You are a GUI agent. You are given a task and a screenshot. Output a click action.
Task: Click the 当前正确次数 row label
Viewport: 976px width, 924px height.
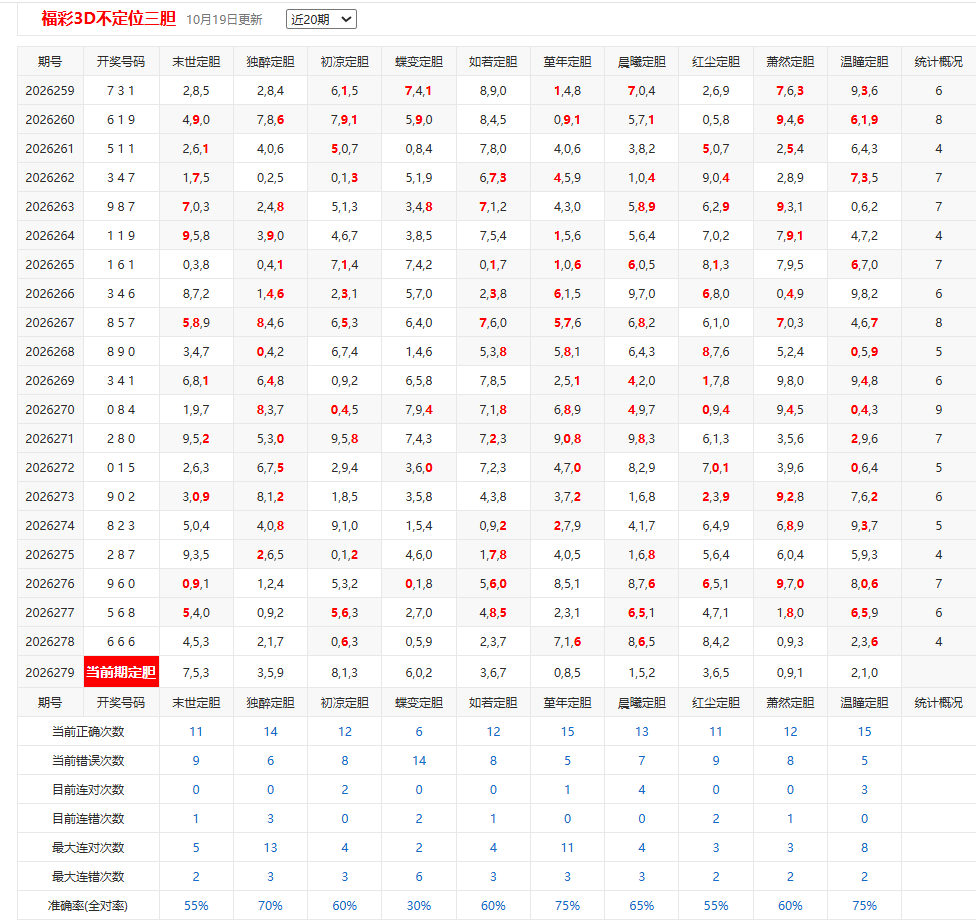tap(88, 732)
